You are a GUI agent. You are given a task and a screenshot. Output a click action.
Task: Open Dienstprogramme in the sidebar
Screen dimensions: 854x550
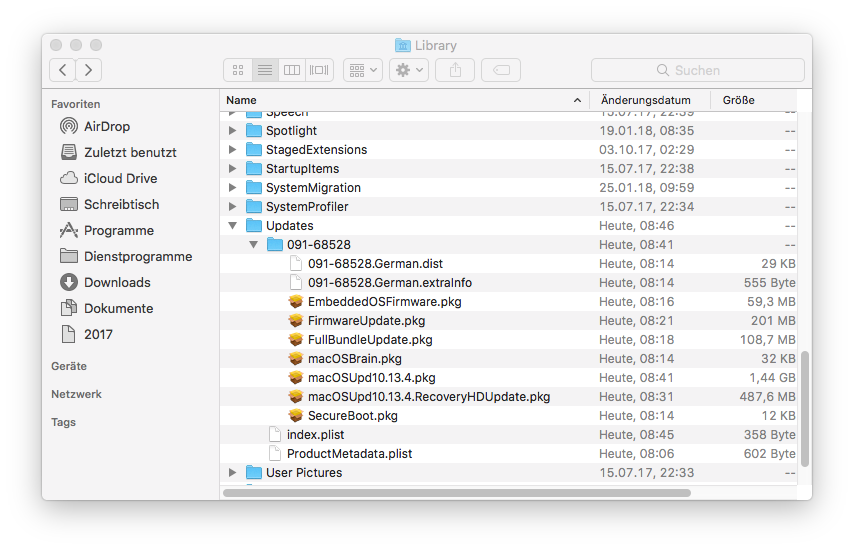(x=126, y=256)
